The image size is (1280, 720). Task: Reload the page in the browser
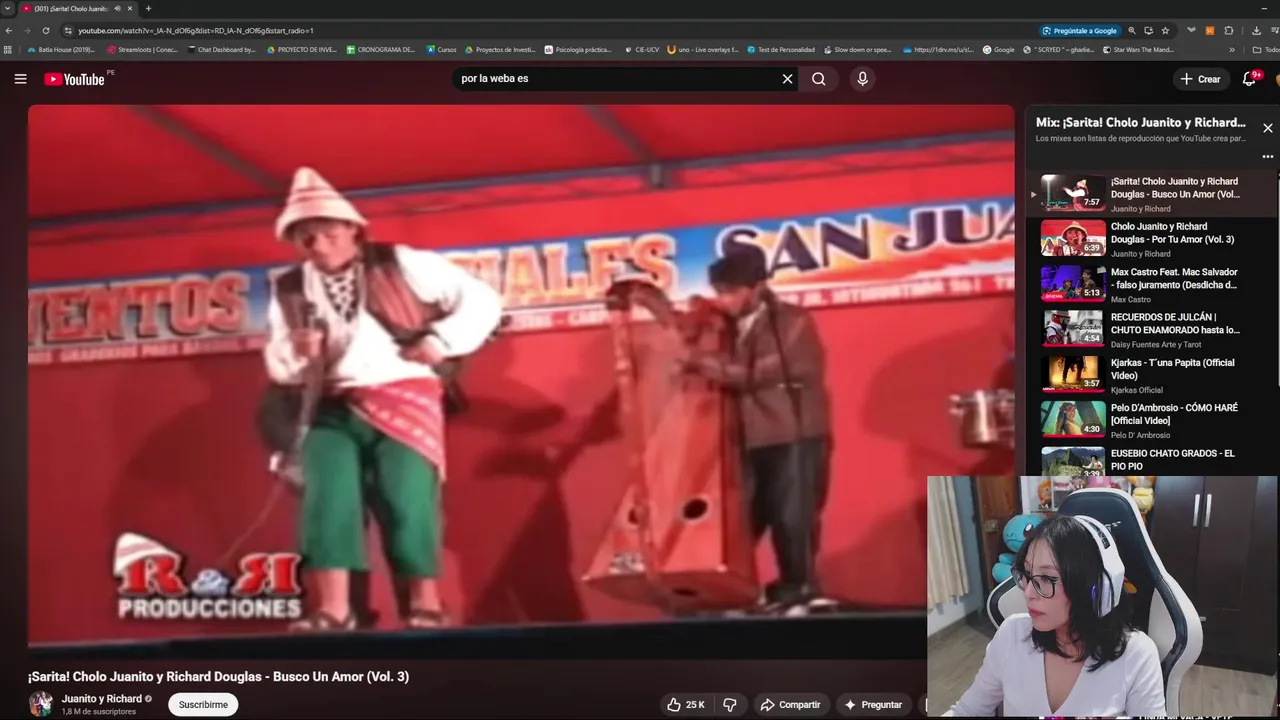47,31
